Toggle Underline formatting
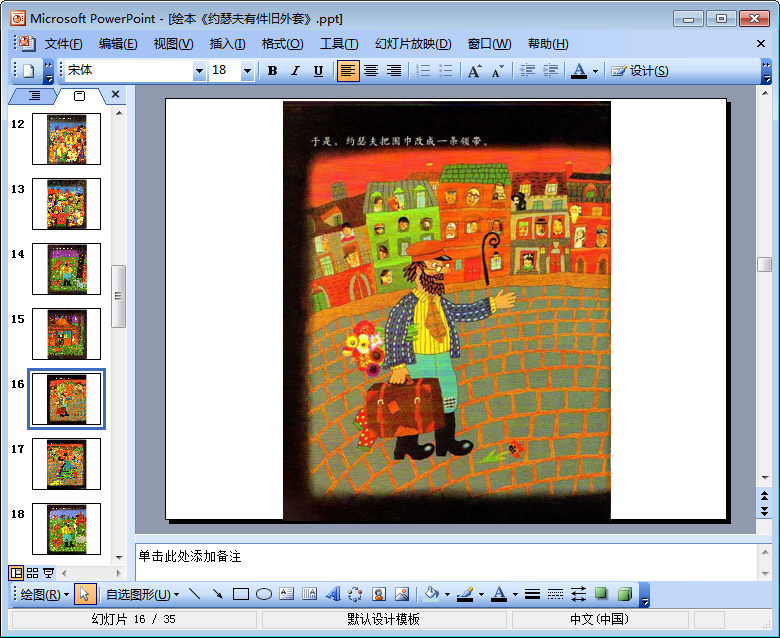Viewport: 780px width, 638px height. (318, 71)
